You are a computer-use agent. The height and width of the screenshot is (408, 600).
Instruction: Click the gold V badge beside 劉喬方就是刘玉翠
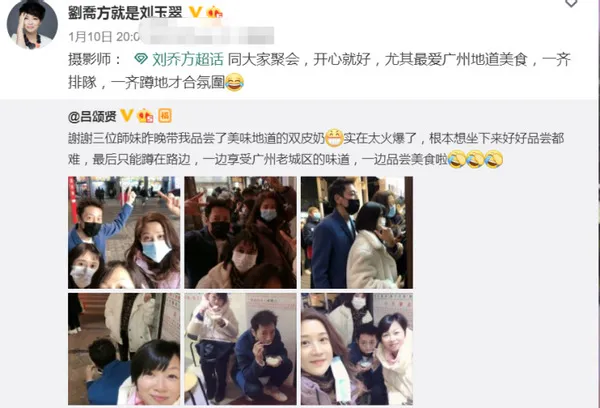tap(195, 12)
